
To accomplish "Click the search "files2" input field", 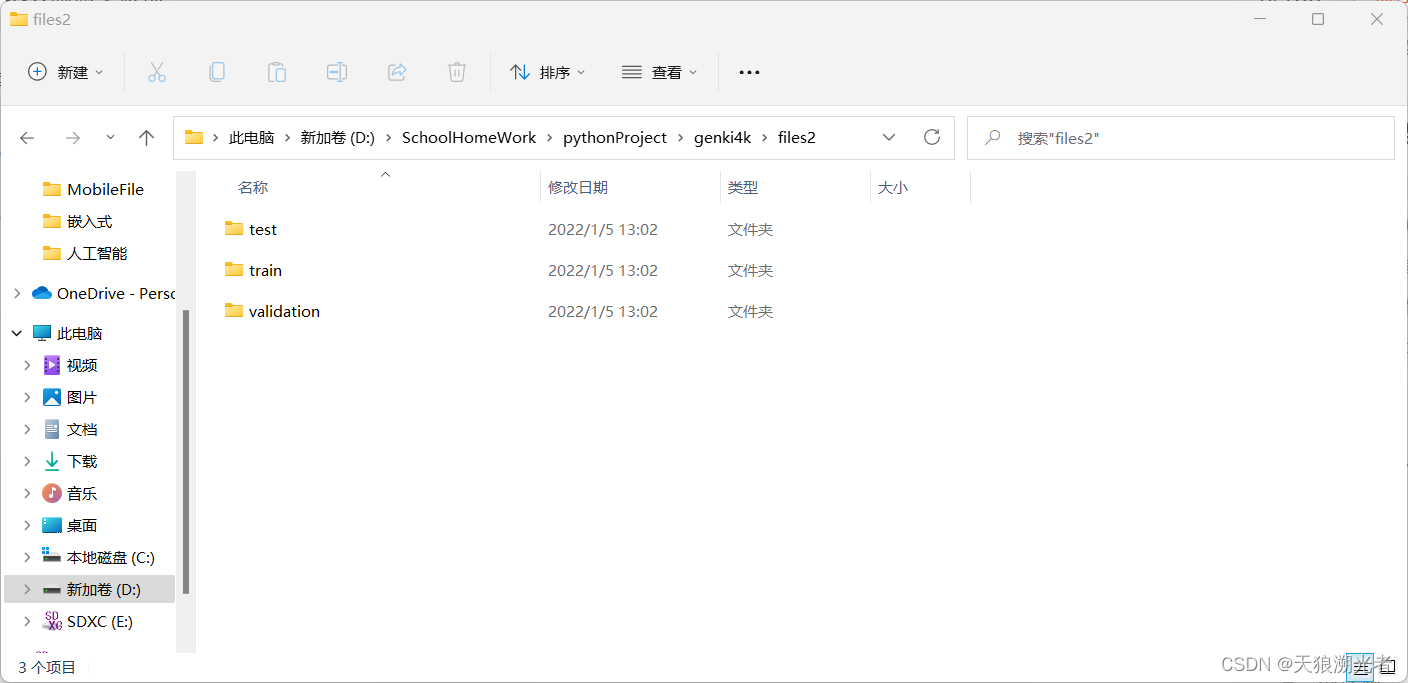I will (1180, 138).
